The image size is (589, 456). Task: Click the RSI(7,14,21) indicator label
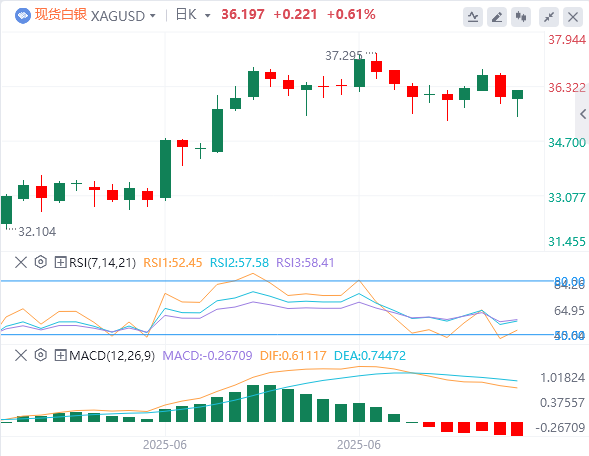[x=102, y=262]
